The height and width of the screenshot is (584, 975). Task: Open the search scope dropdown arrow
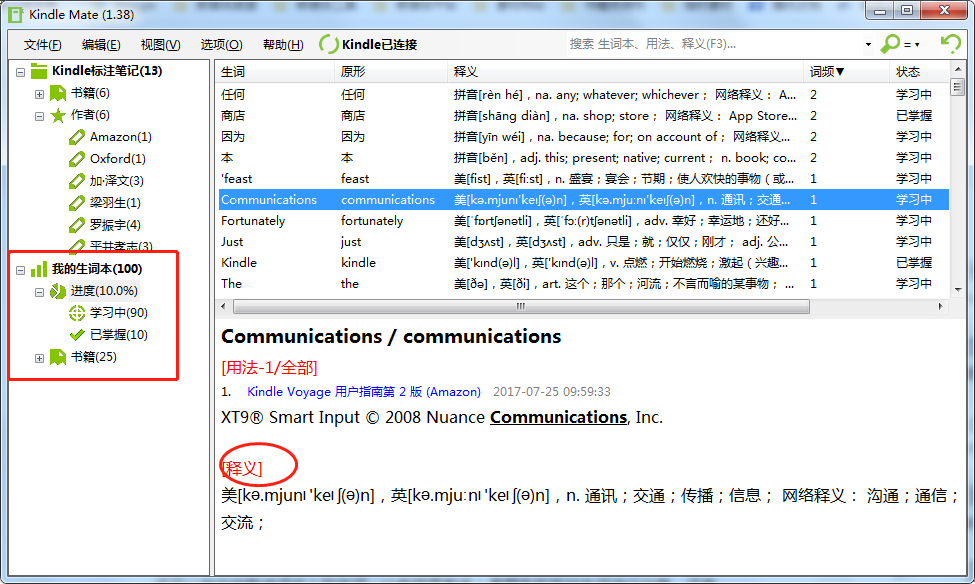(x=868, y=45)
